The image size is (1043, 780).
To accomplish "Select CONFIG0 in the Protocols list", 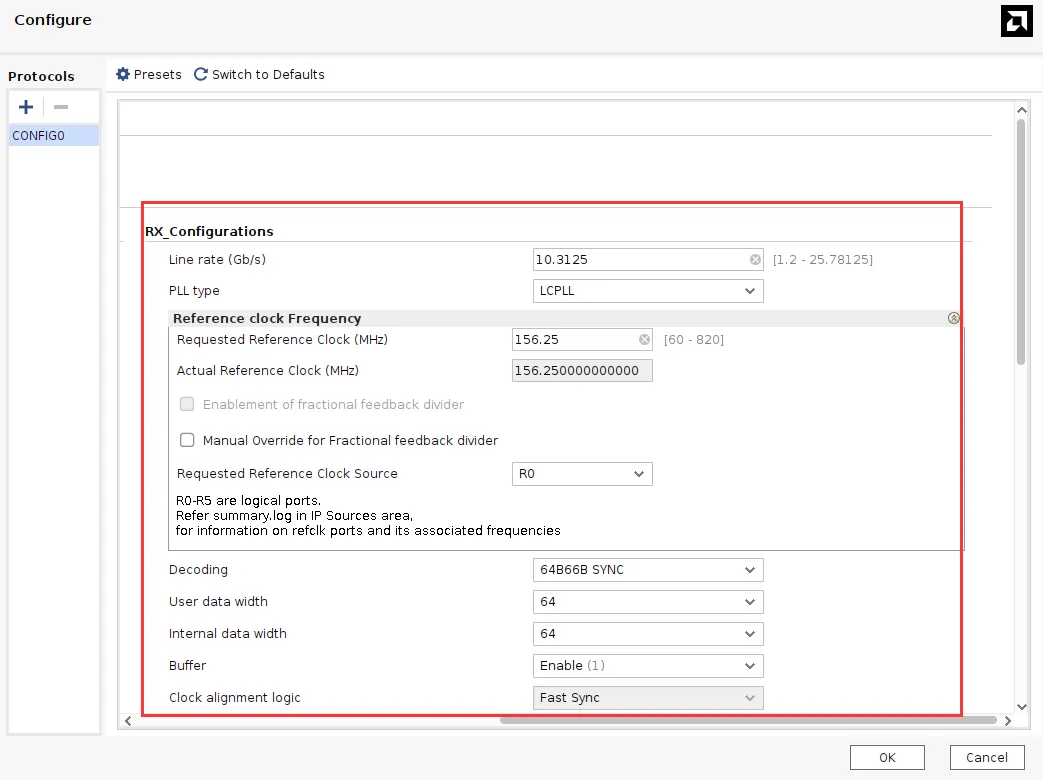I will coord(54,135).
